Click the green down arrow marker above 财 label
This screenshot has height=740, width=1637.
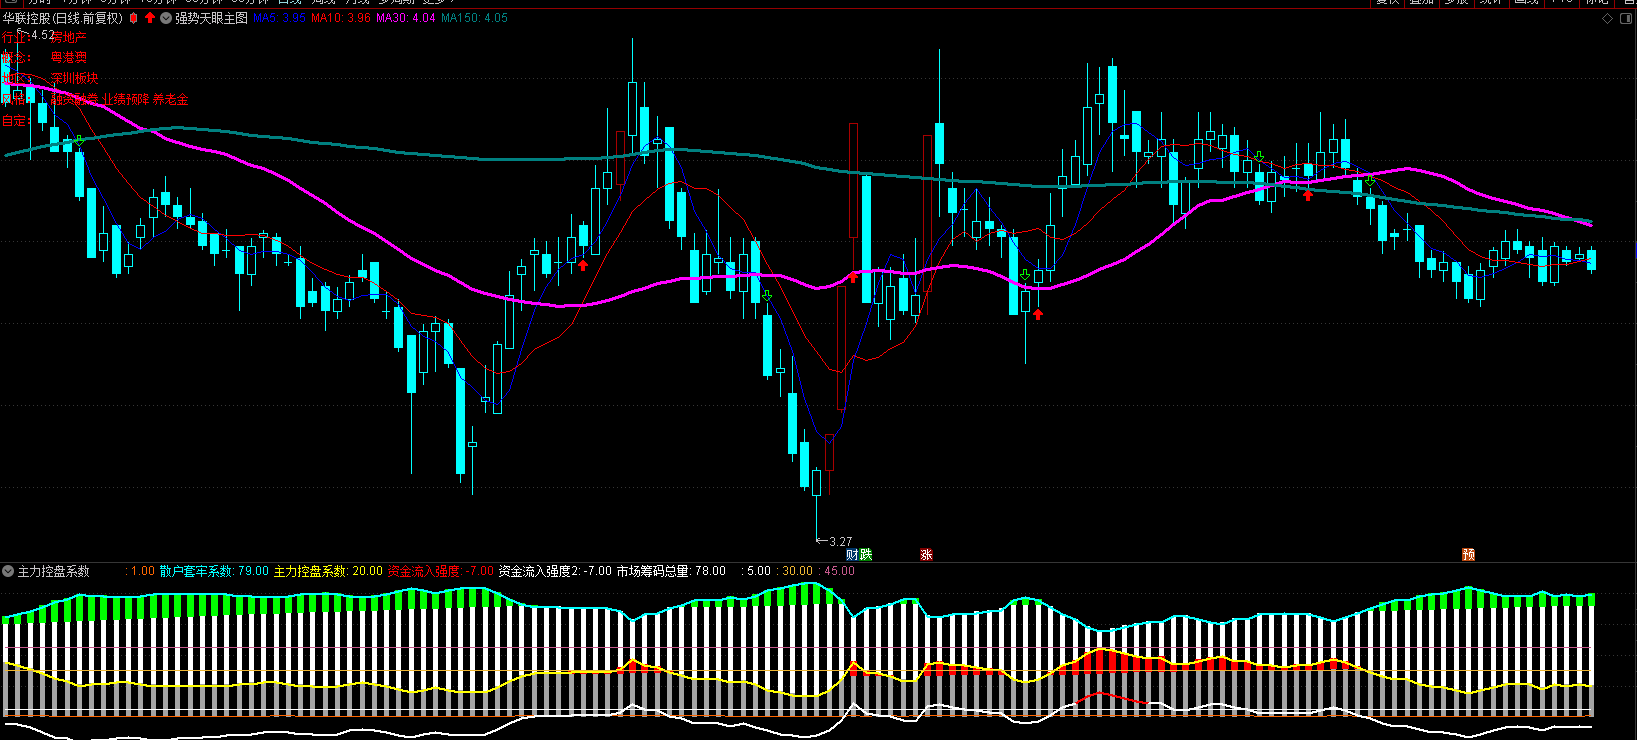point(767,297)
